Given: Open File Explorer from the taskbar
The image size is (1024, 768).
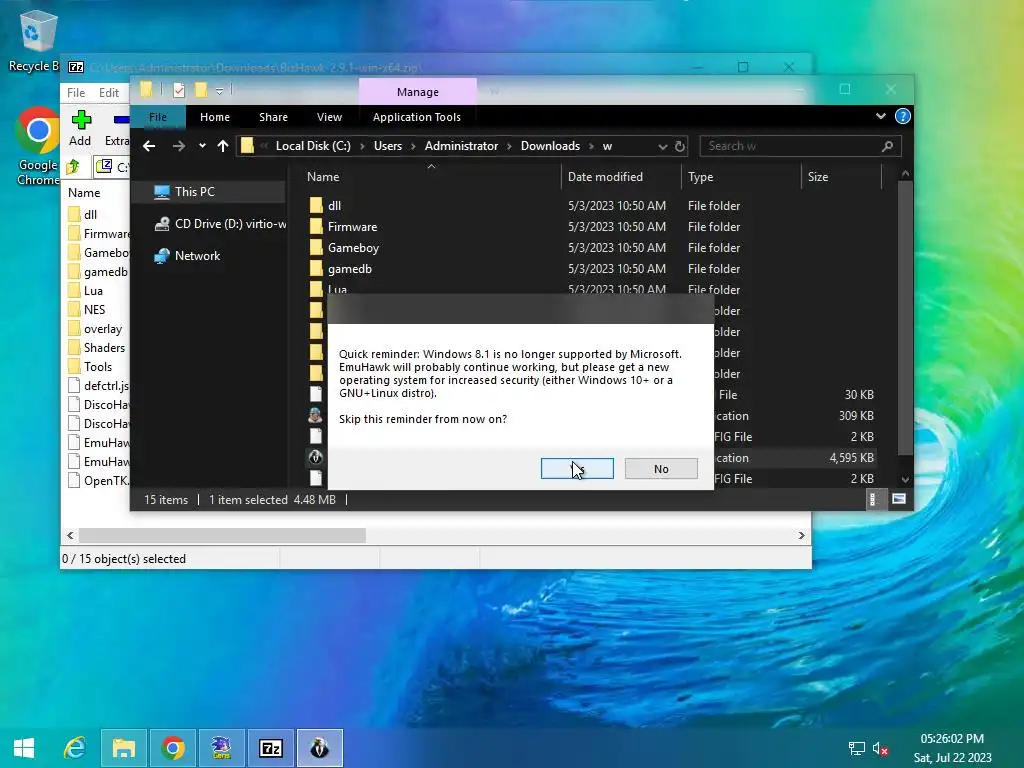Looking at the screenshot, I should tap(123, 748).
